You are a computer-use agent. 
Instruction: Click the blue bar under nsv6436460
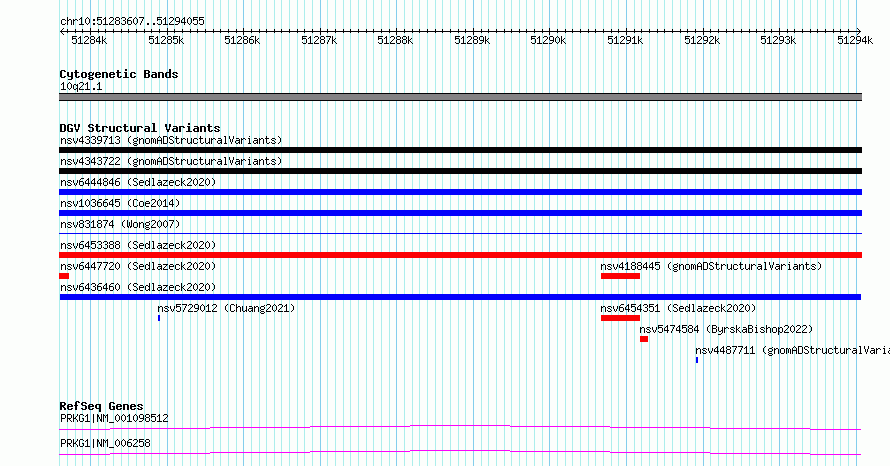(460, 297)
